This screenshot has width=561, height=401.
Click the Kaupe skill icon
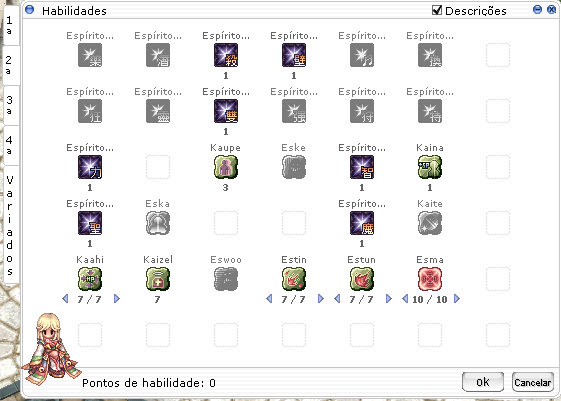pyautogui.click(x=226, y=167)
